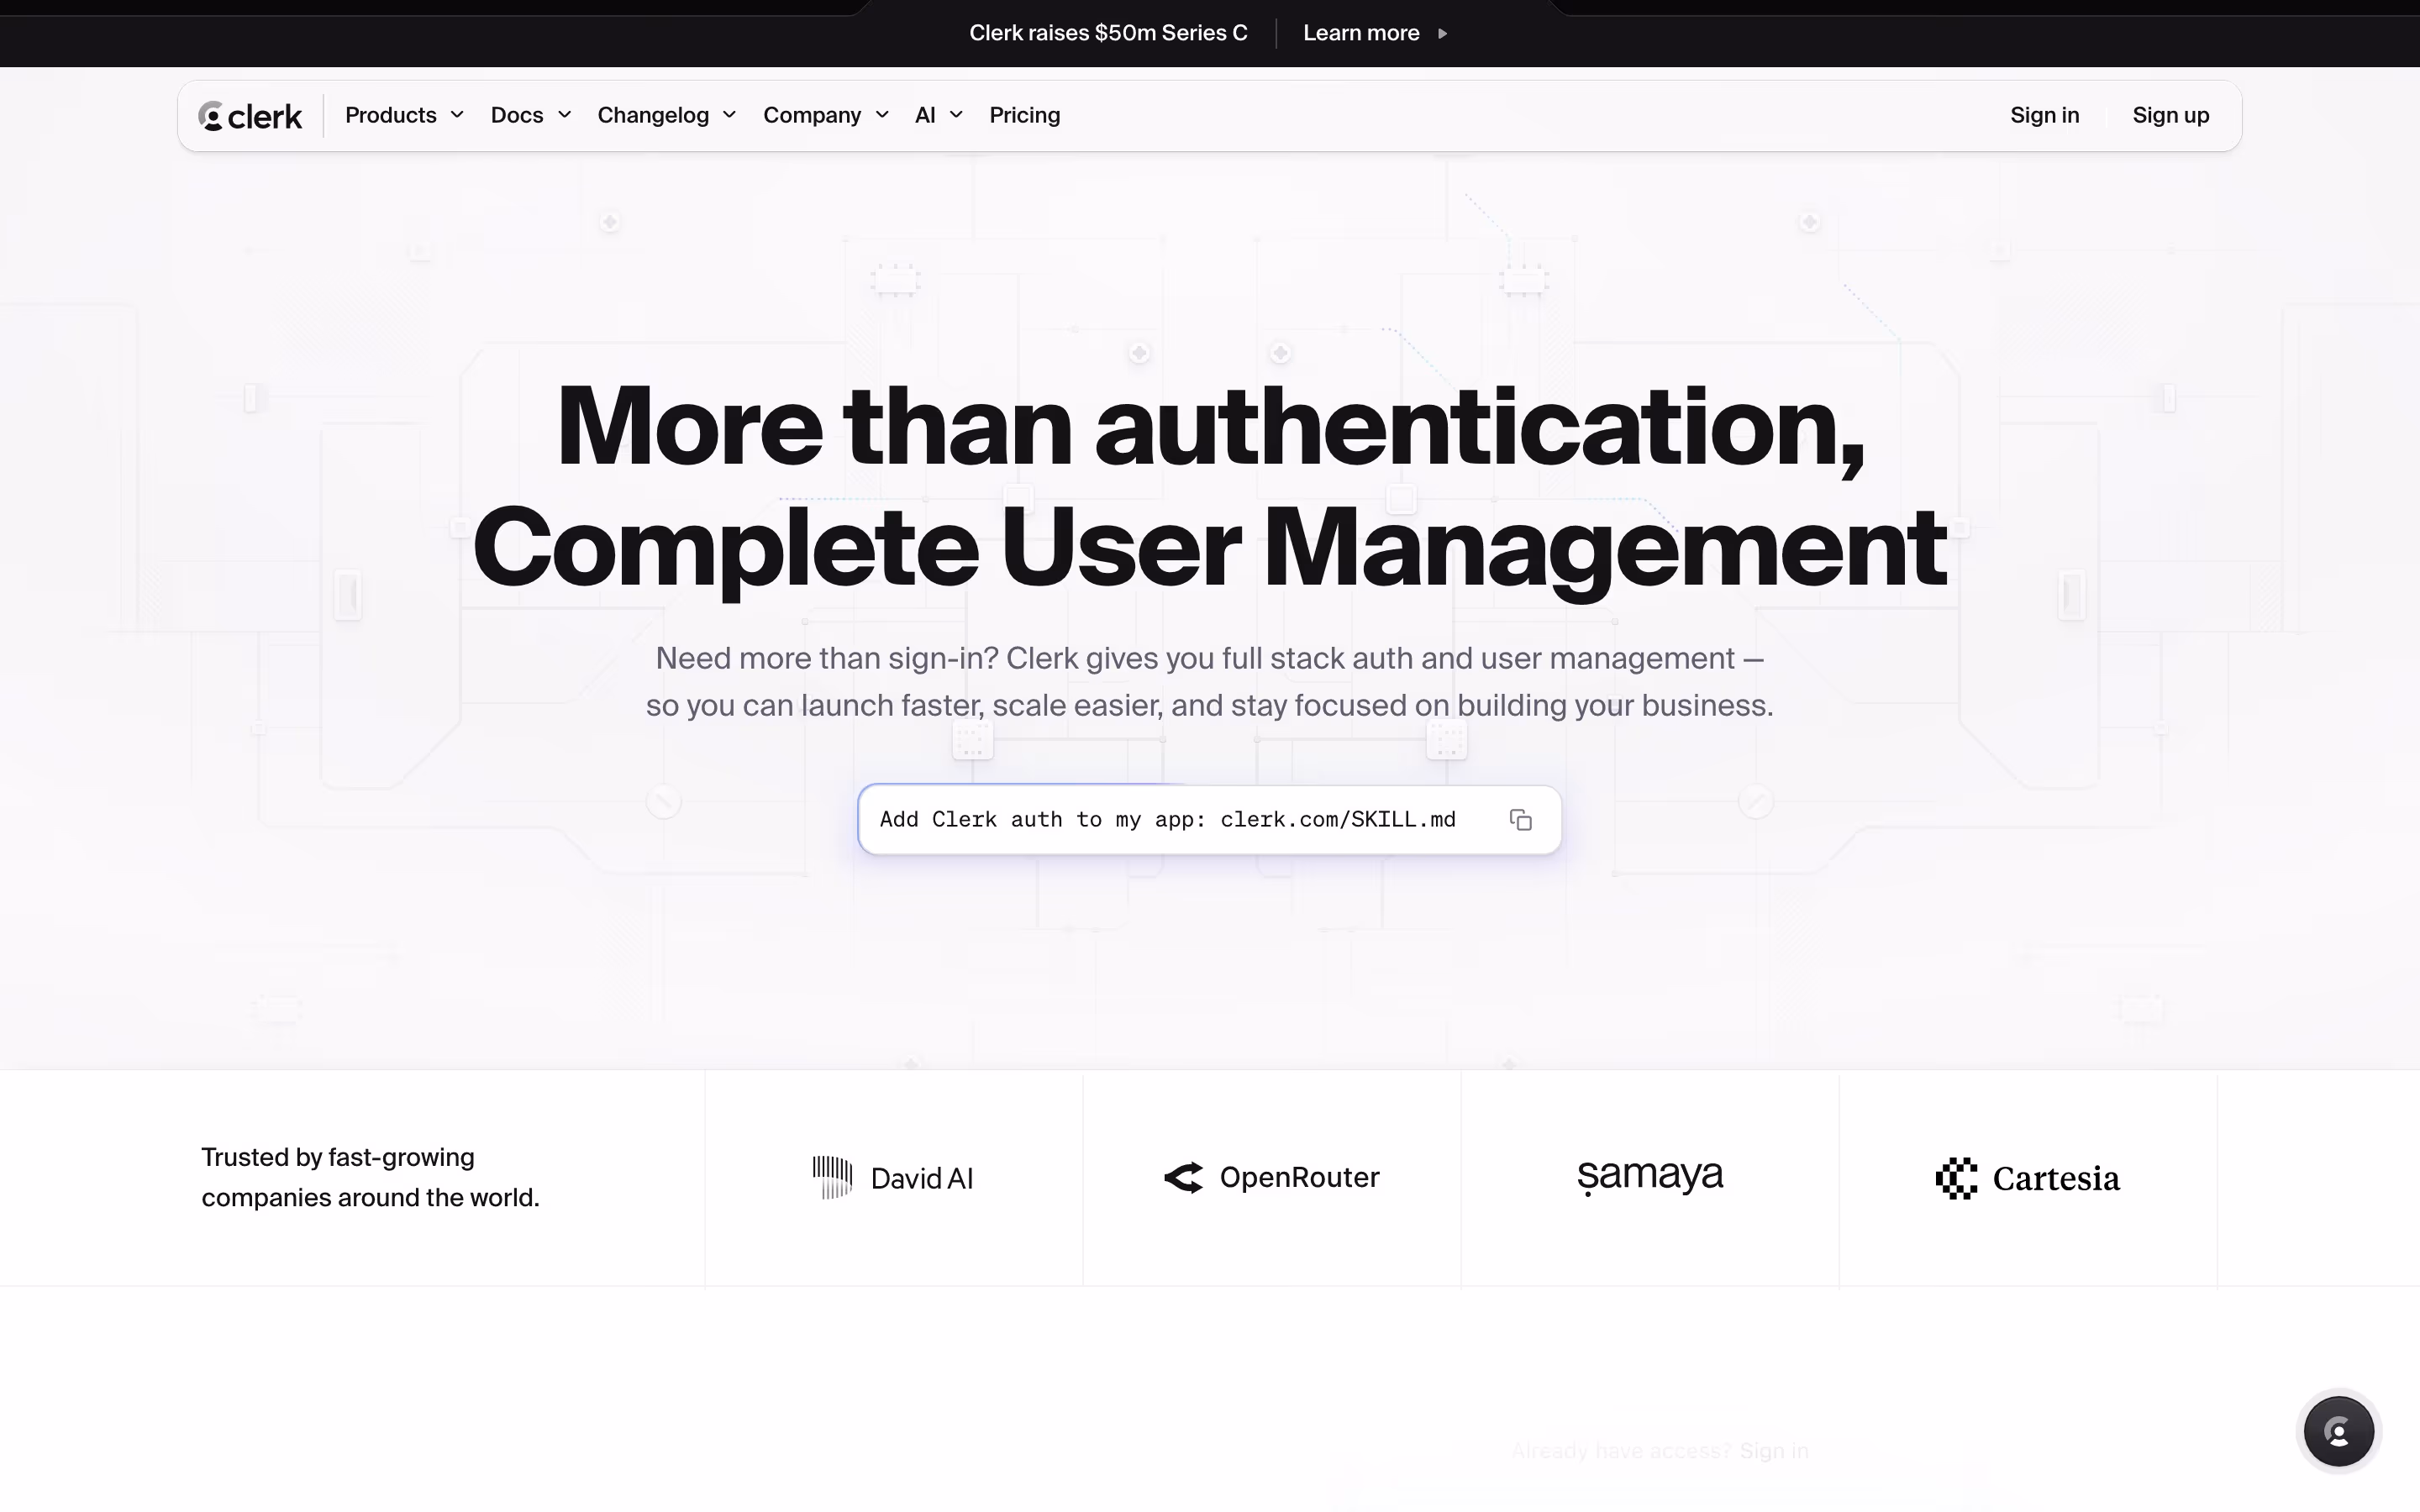
Task: Click Sign in in the navbar
Action: click(2044, 116)
